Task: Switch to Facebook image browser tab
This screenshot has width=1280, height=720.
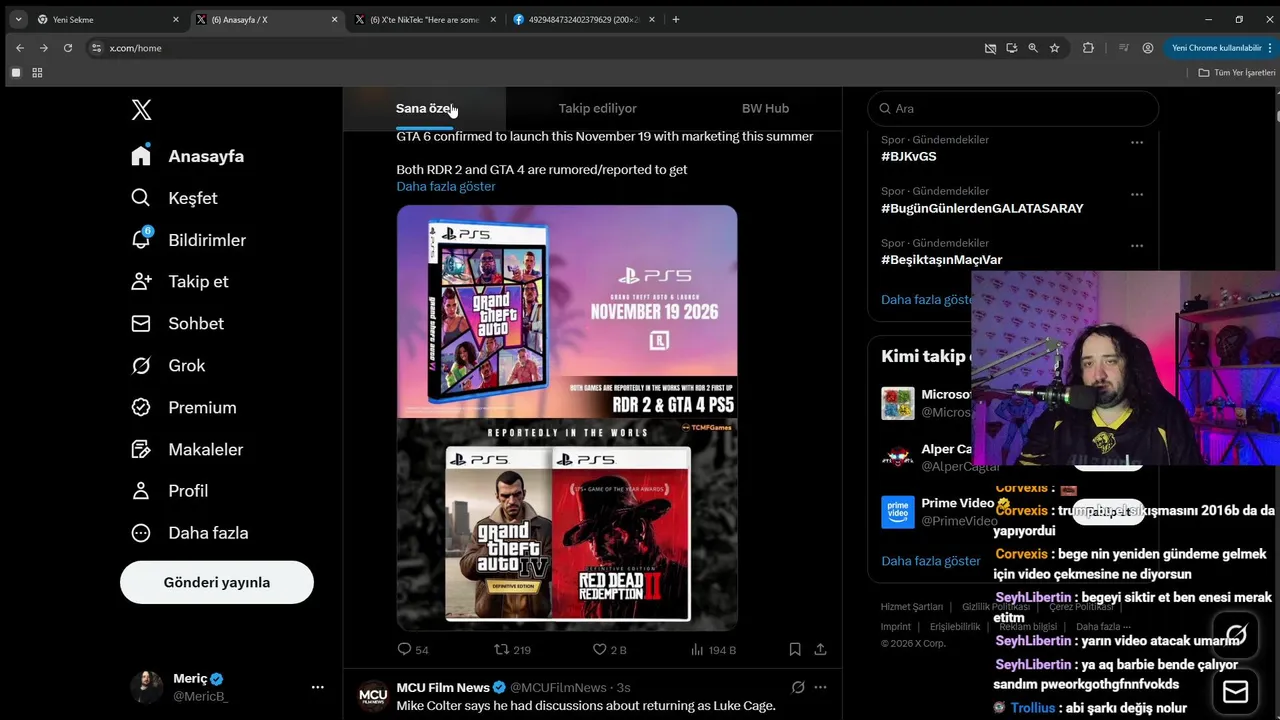Action: 585,19
